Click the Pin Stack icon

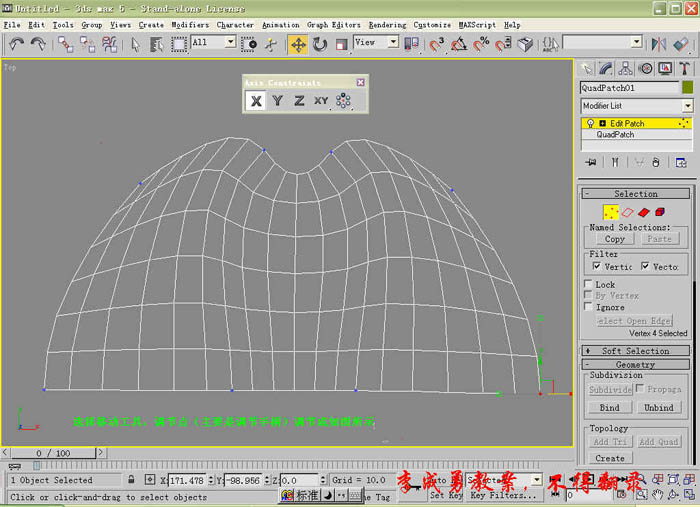[591, 162]
